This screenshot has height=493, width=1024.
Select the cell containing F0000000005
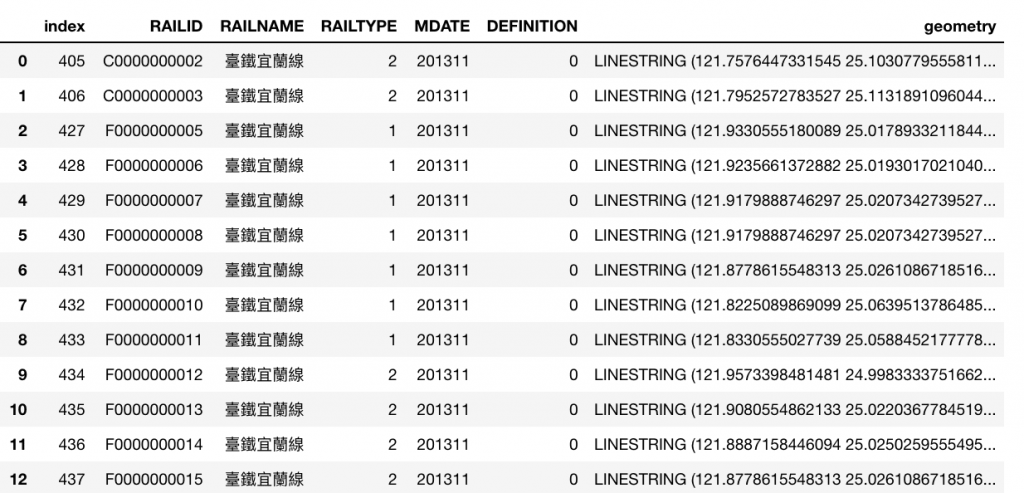(x=154, y=131)
